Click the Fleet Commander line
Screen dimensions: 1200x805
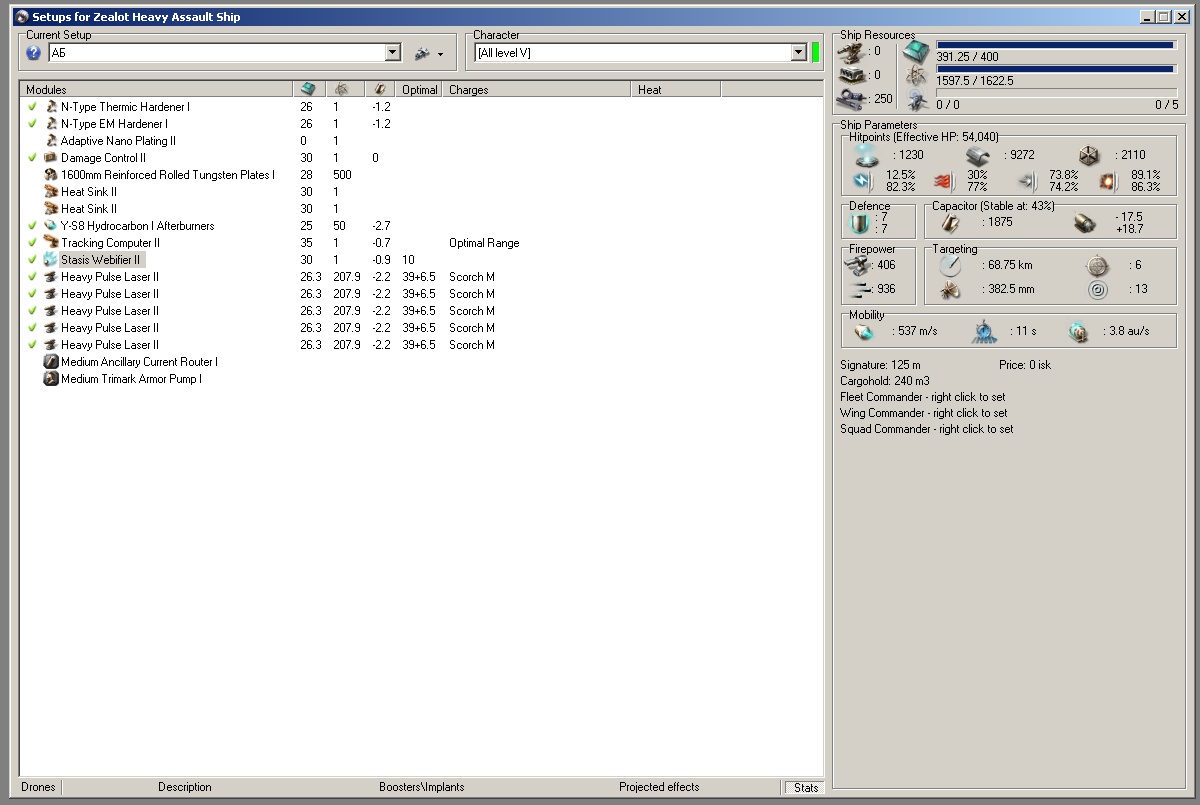[x=923, y=397]
